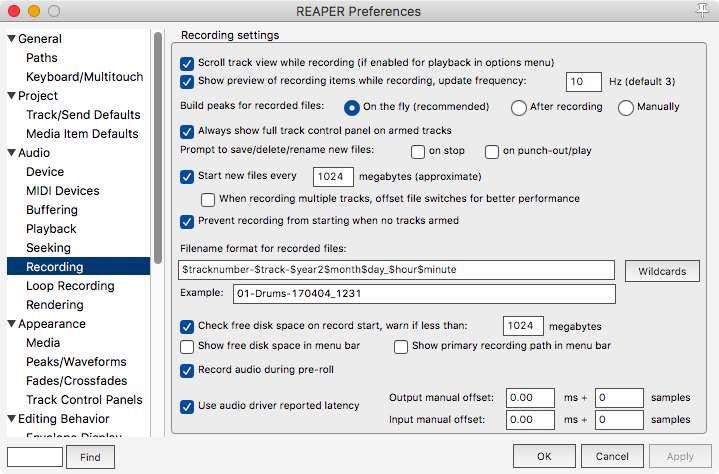Open Fades/Crossfades settings
This screenshot has height=474, width=719.
[x=77, y=381]
